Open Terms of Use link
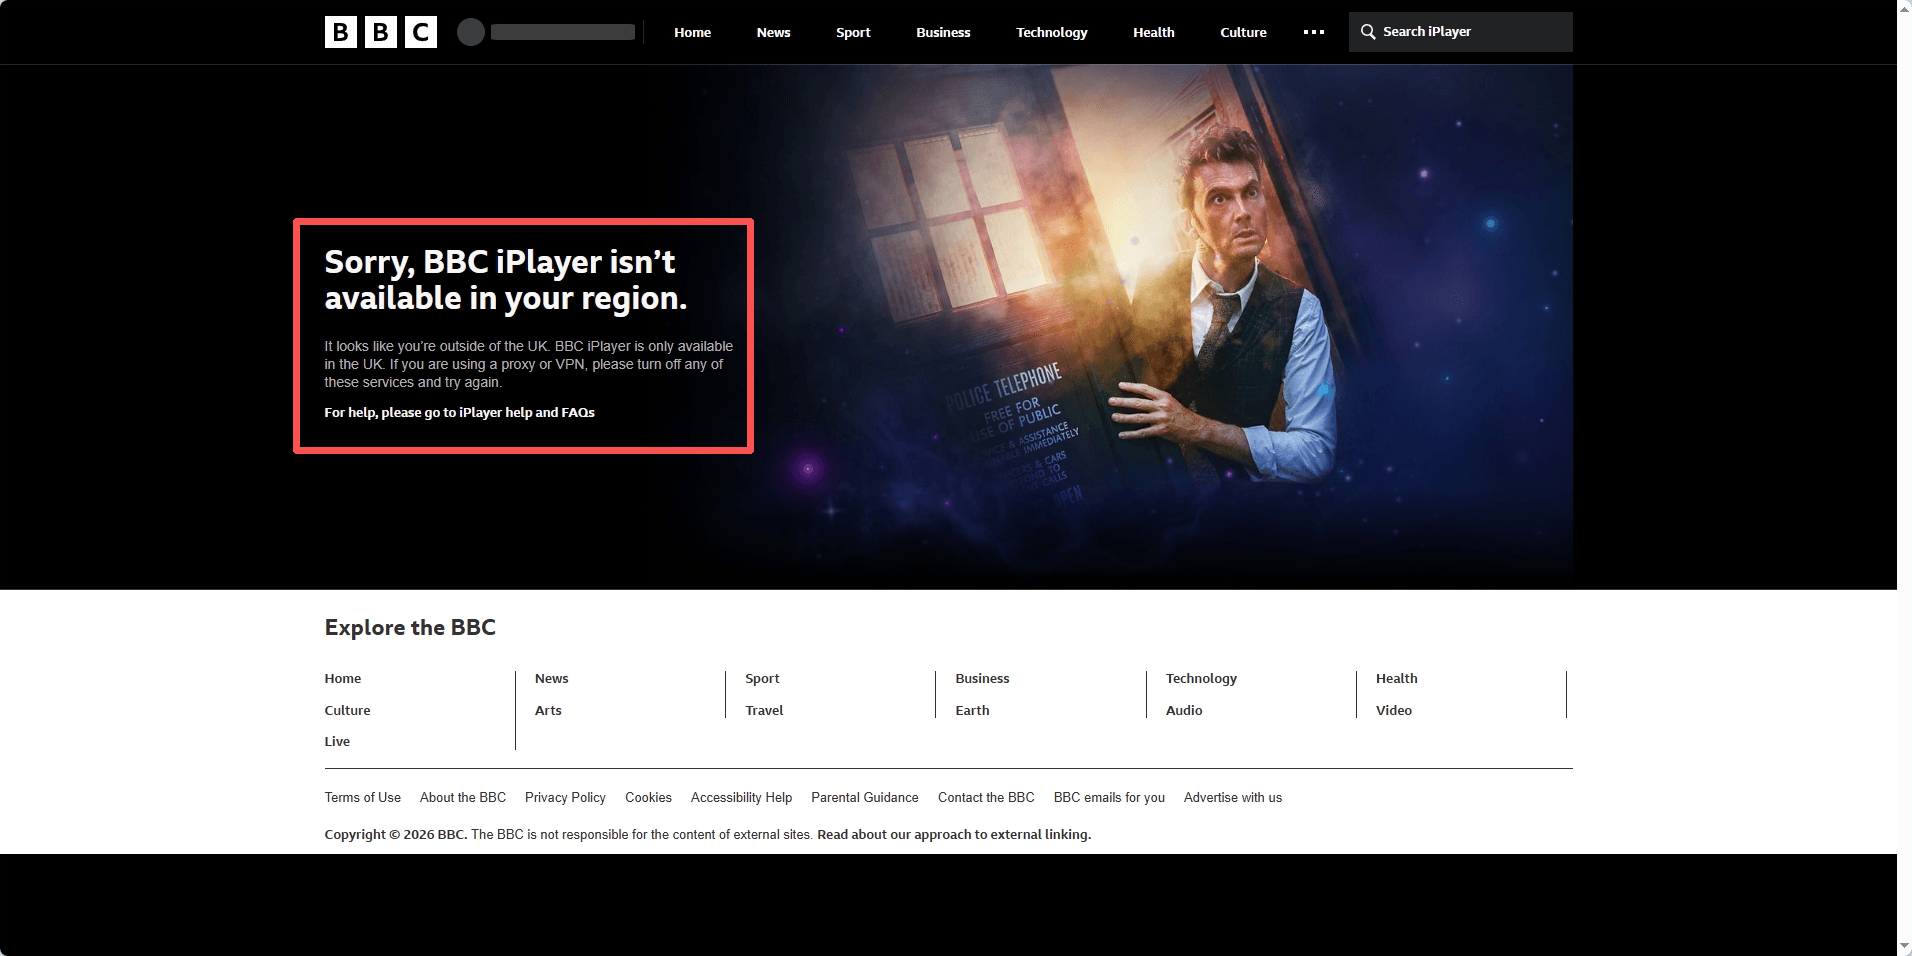 coord(362,797)
